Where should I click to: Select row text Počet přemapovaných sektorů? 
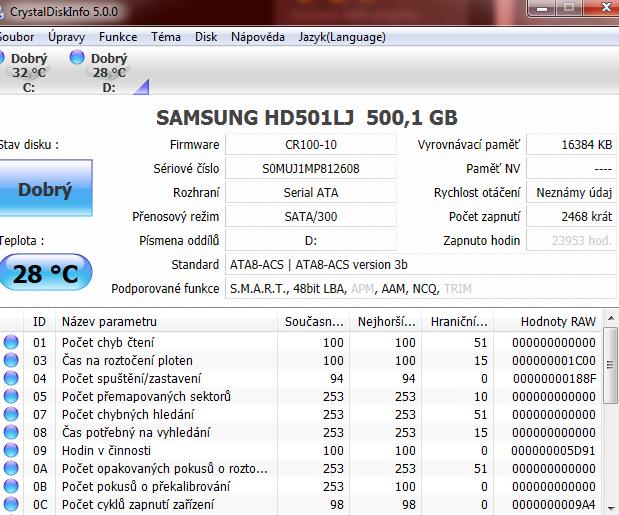point(146,397)
